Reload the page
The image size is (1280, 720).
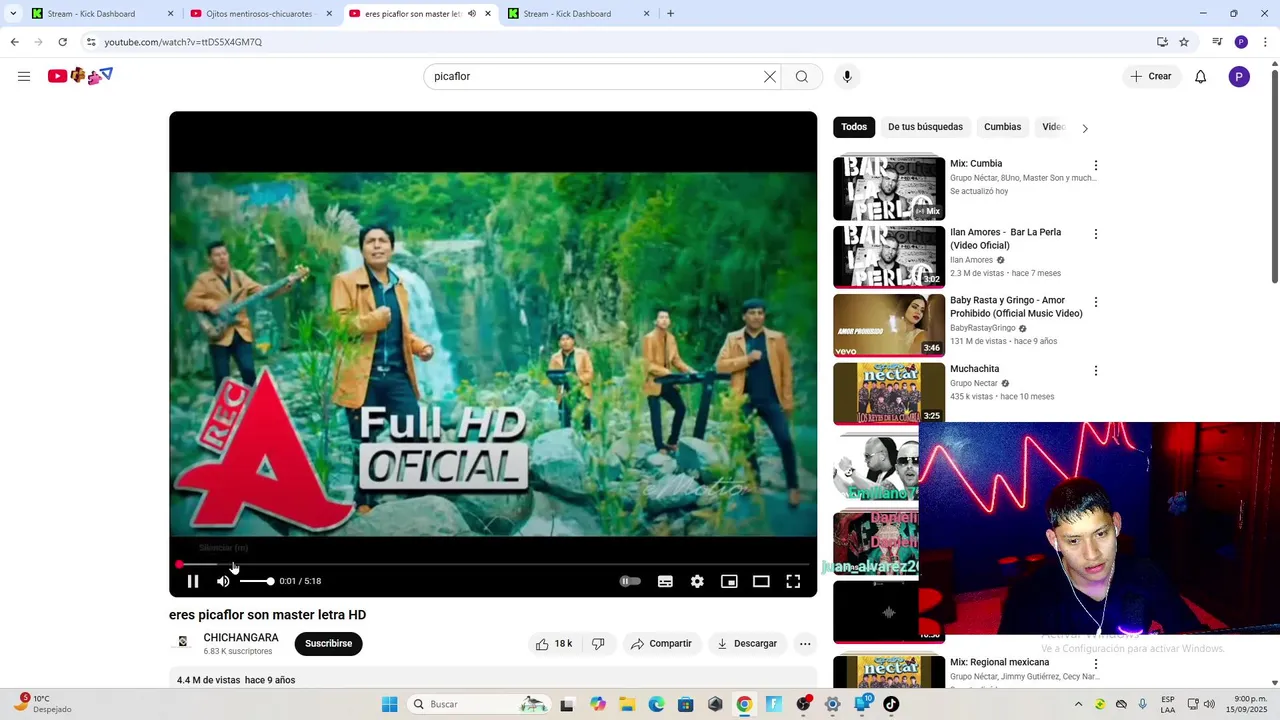tap(62, 42)
